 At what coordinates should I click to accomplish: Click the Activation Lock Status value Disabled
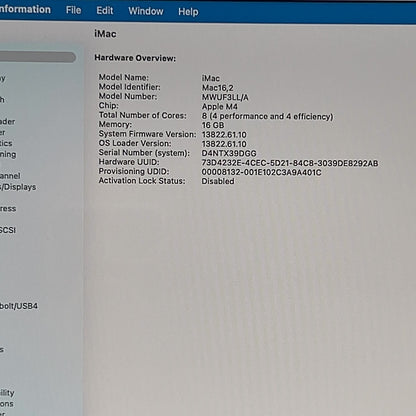pyautogui.click(x=218, y=181)
